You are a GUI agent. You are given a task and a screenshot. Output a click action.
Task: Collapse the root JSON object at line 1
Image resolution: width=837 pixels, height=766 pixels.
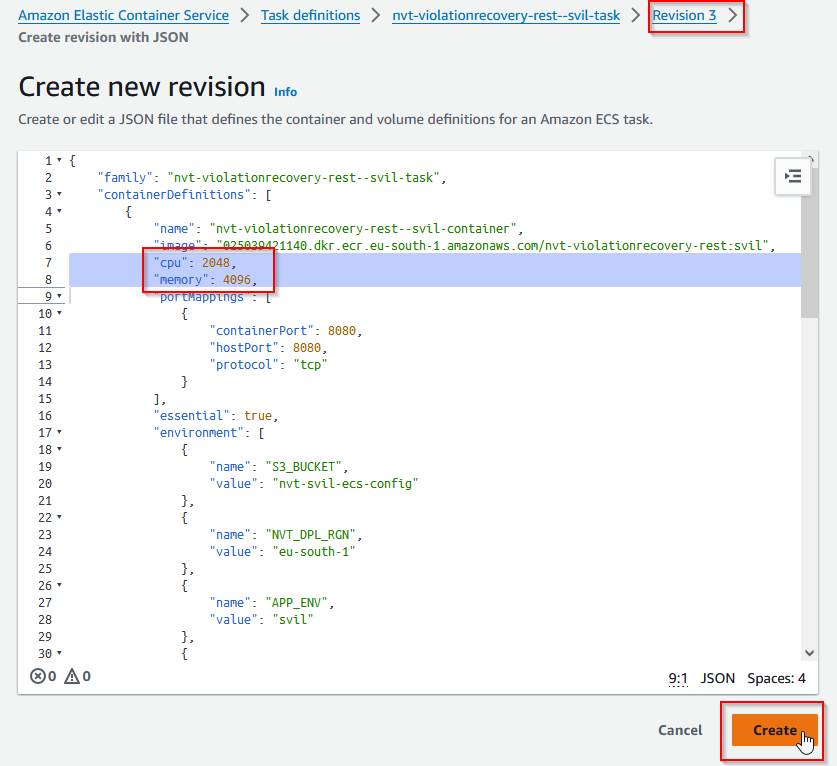point(59,161)
